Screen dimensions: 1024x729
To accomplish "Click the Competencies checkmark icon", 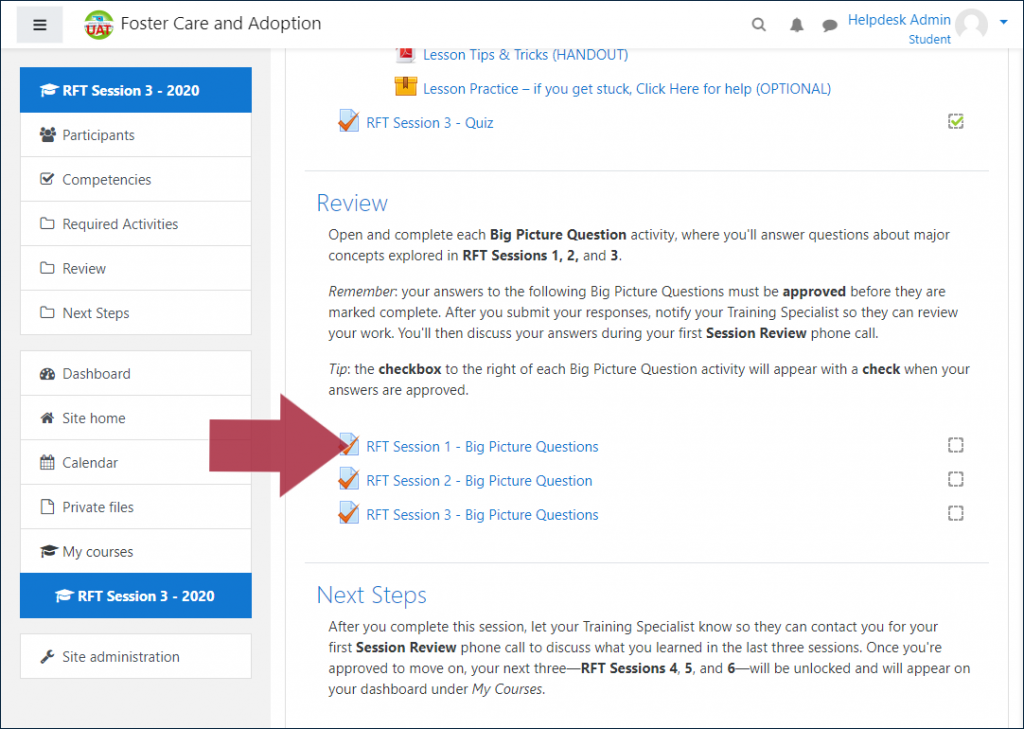I will point(47,179).
